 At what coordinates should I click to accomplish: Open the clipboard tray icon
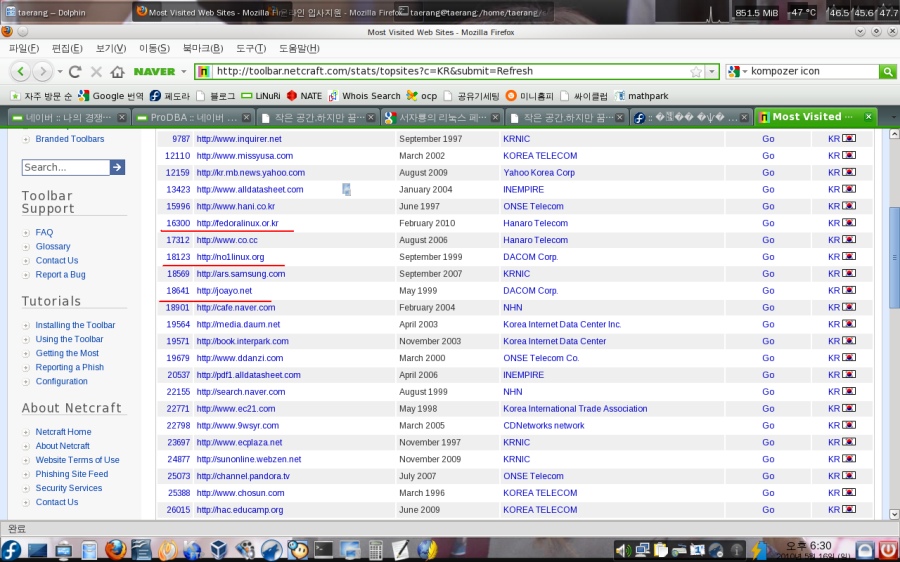coord(661,551)
